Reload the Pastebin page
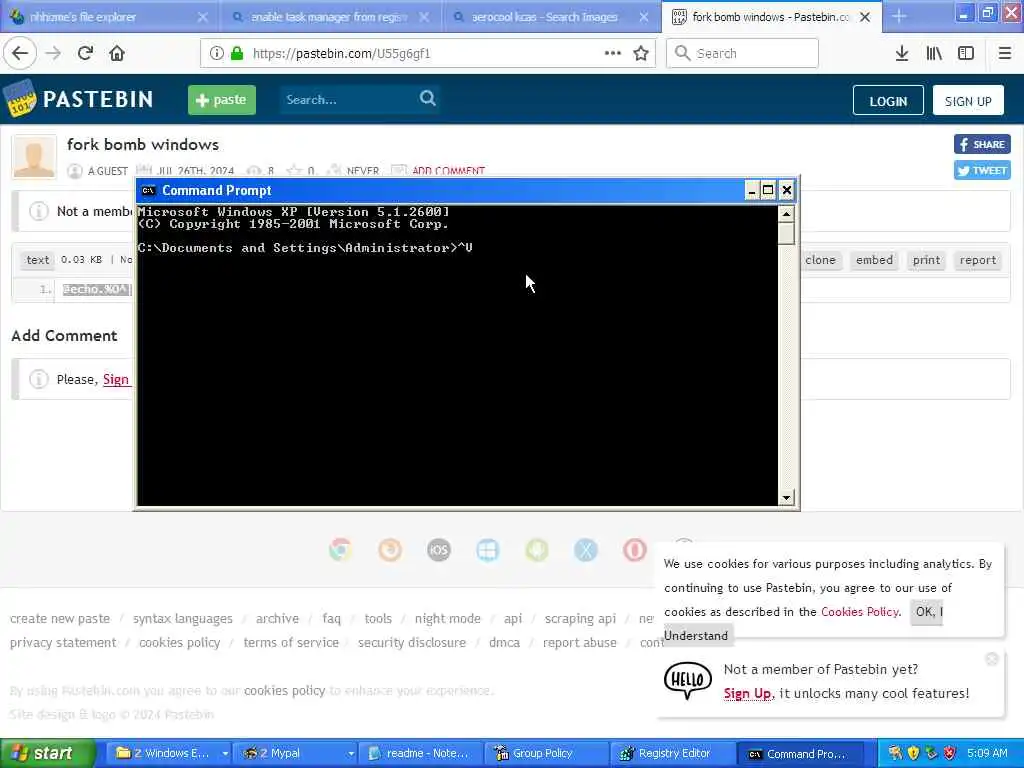 click(x=86, y=54)
